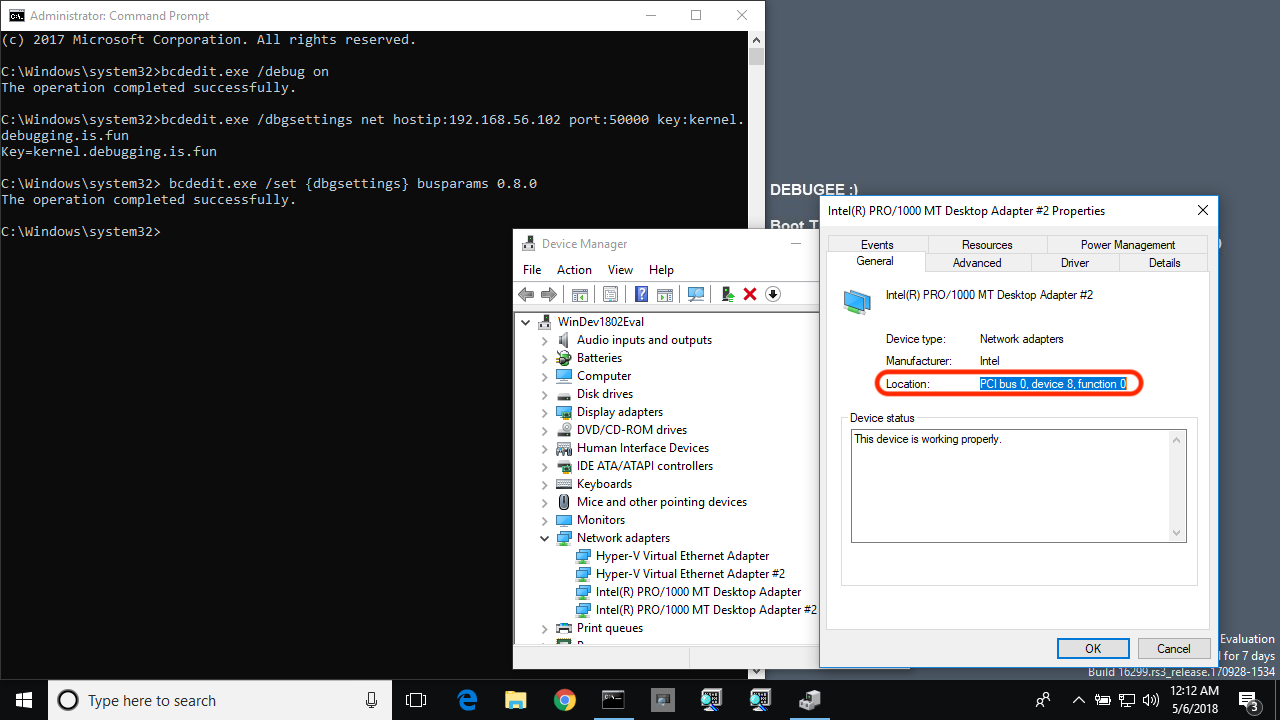
Task: Expand the Keyboards category
Action: tap(545, 484)
